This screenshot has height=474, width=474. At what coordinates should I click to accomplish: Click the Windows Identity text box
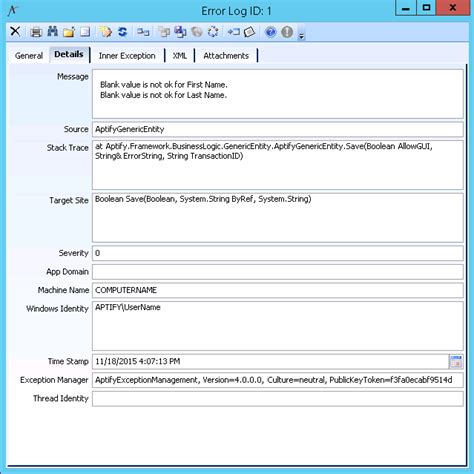(x=278, y=326)
